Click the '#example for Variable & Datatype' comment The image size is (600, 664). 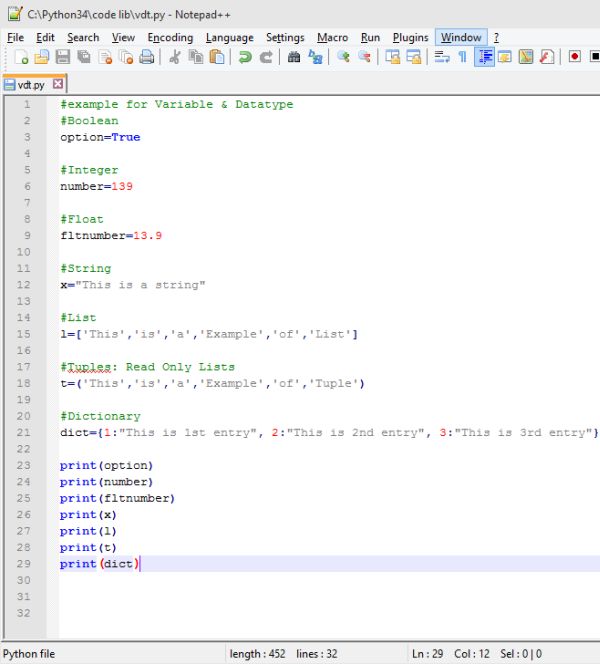(x=177, y=104)
